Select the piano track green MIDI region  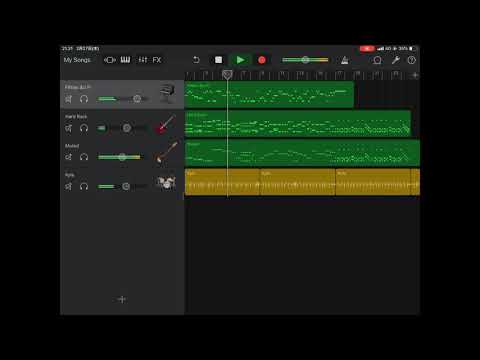[x=269, y=94]
